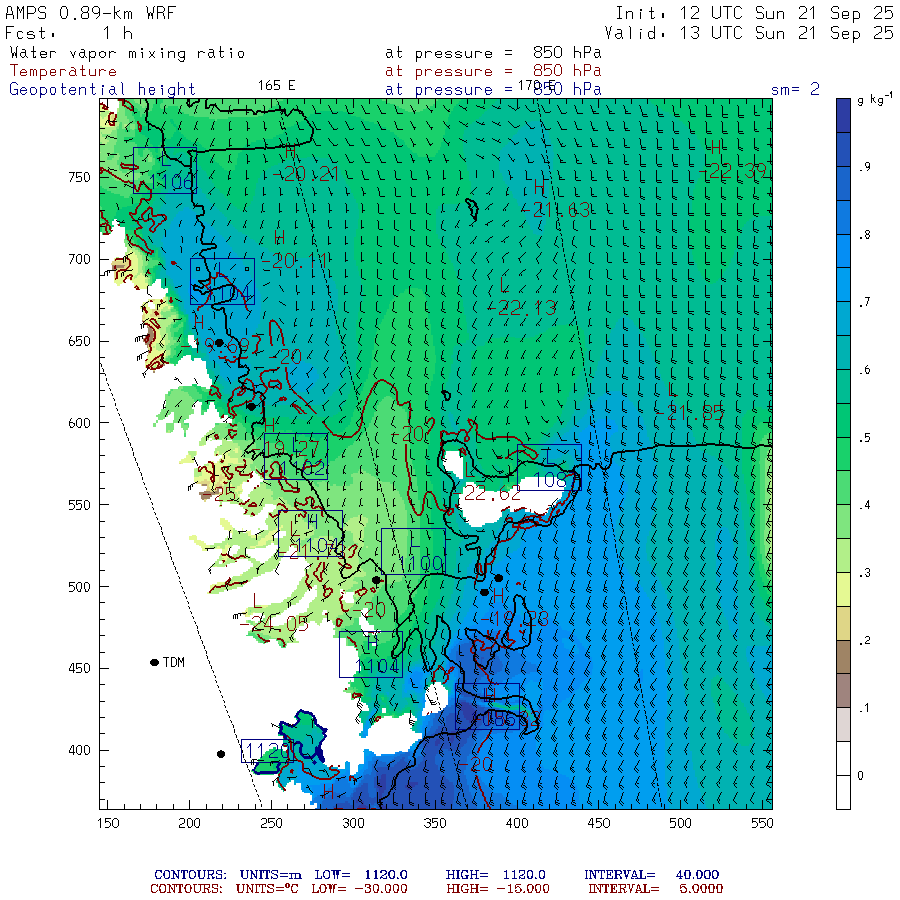Viewport: 900px width, 900px height.
Task: Click the '.5' colorbar tick label
Action: (x=864, y=438)
